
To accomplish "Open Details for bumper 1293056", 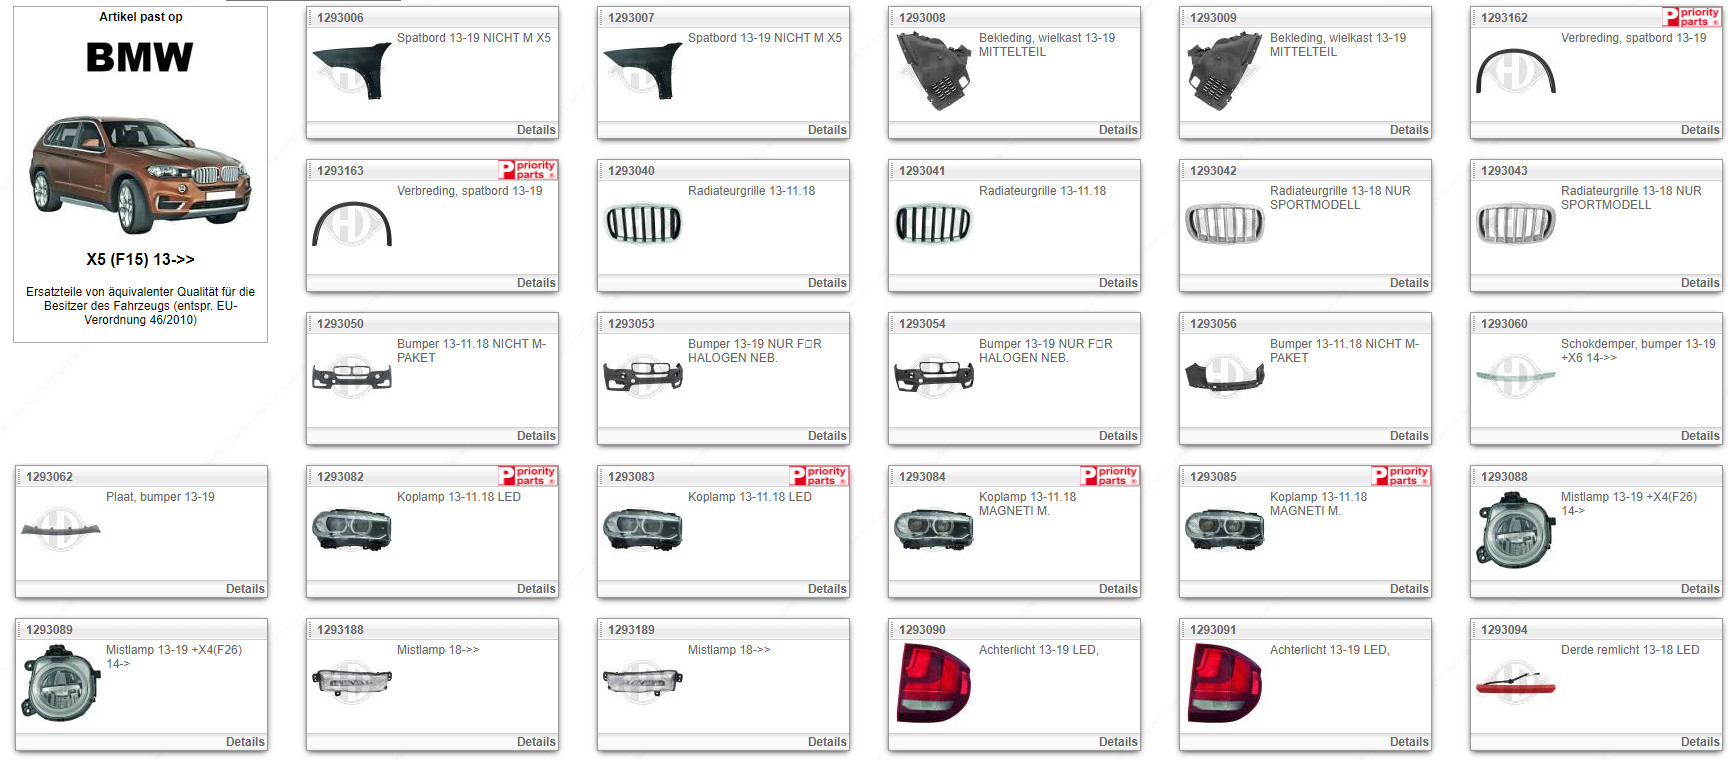I will coord(1409,436).
